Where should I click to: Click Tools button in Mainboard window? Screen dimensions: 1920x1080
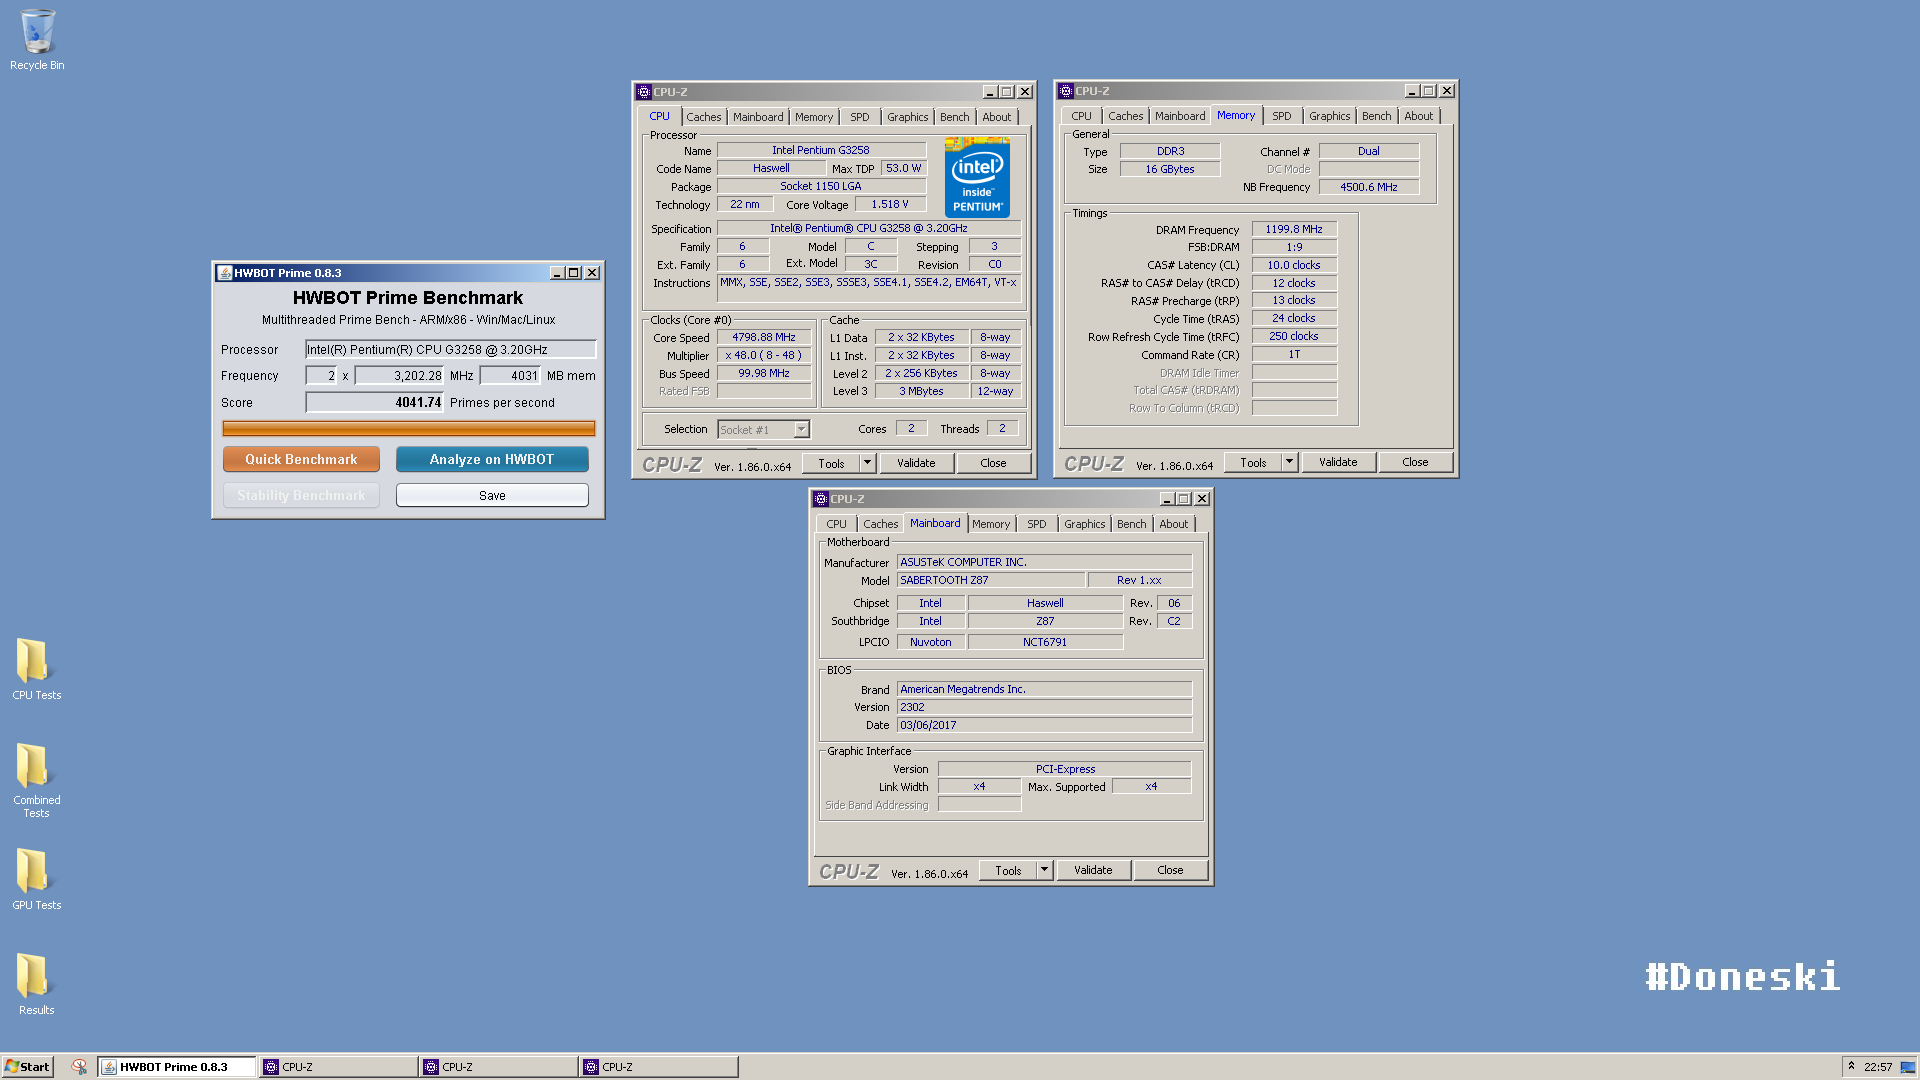click(1008, 870)
